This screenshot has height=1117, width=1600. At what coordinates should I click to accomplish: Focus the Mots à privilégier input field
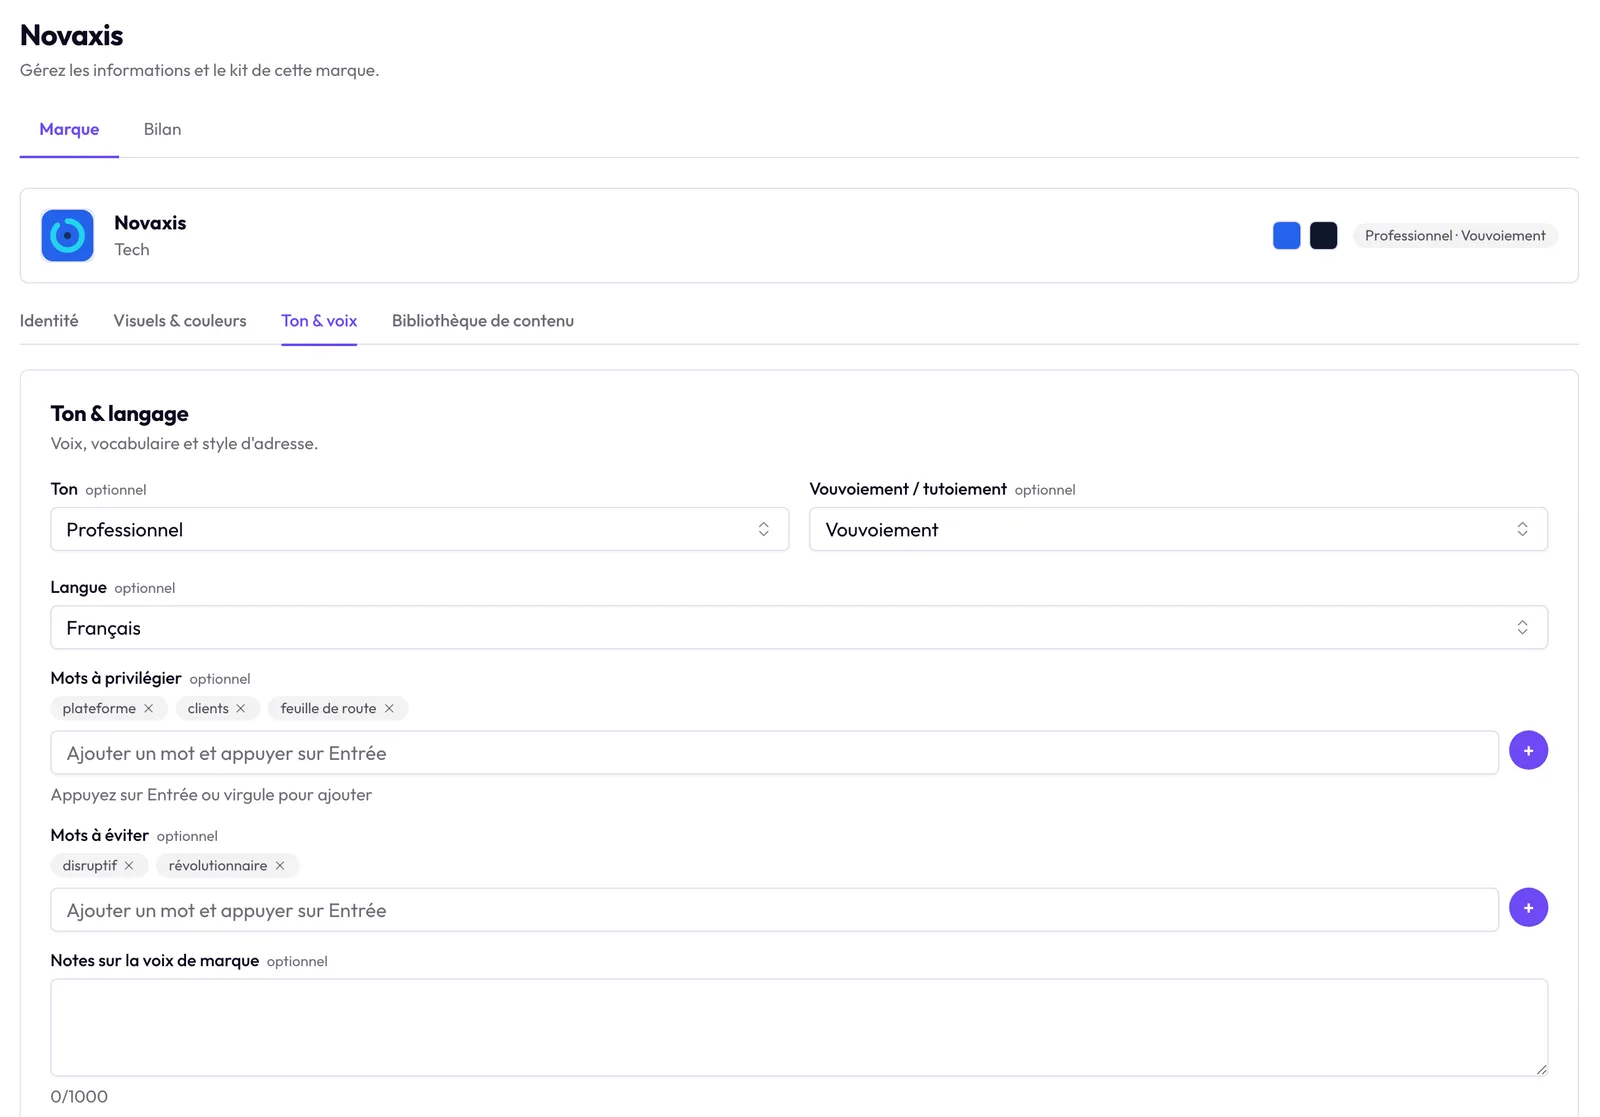[x=774, y=753]
